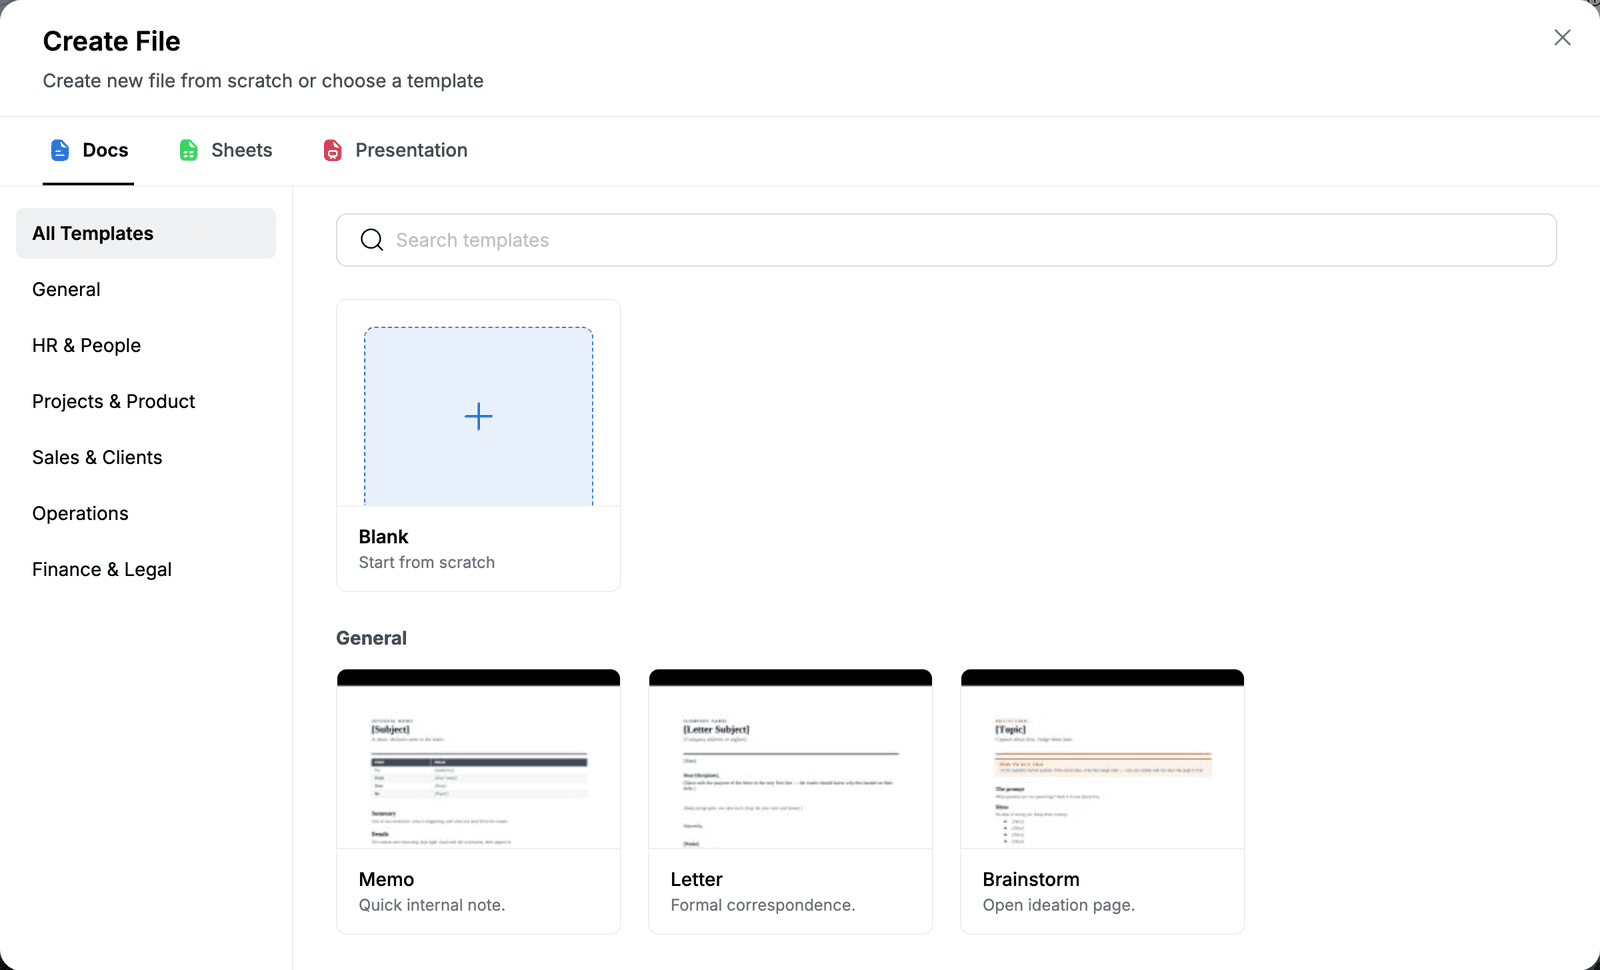
Task: Select All Templates category
Action: pos(146,233)
